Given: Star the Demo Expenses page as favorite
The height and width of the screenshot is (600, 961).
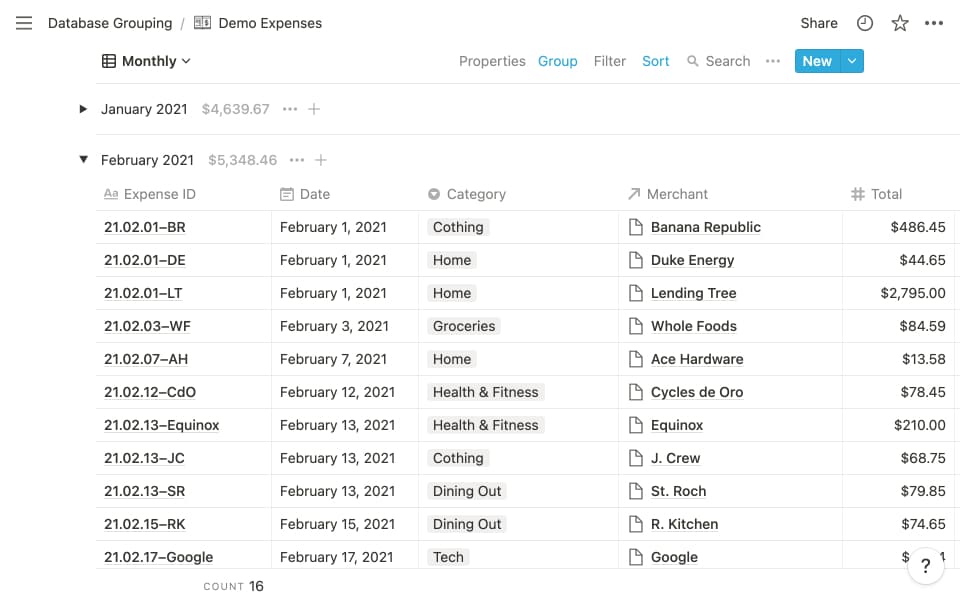Looking at the screenshot, I should pos(899,23).
